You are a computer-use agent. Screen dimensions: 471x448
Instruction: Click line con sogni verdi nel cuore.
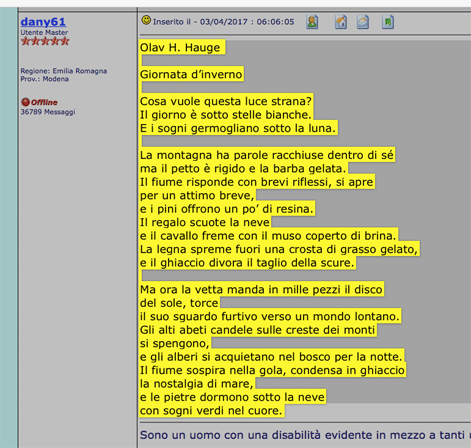click(211, 411)
